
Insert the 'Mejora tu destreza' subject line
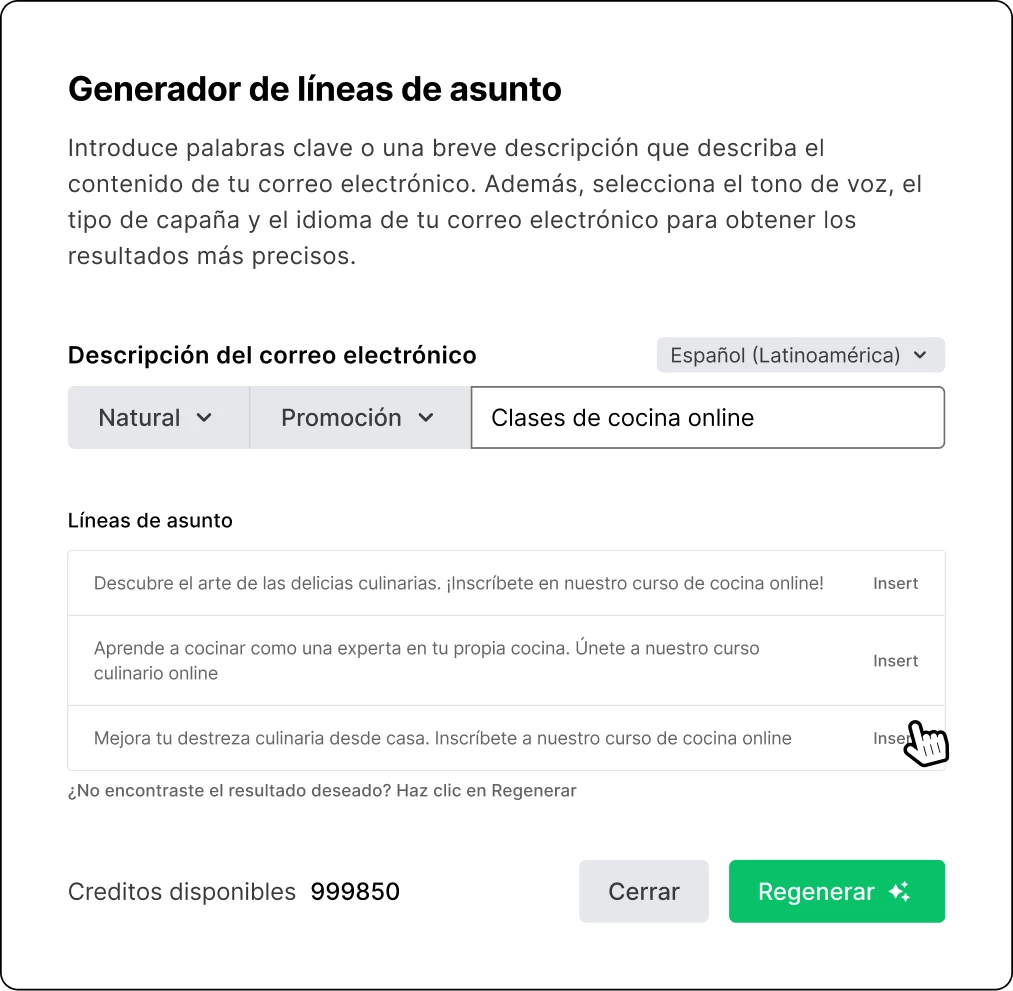pyautogui.click(x=890, y=739)
